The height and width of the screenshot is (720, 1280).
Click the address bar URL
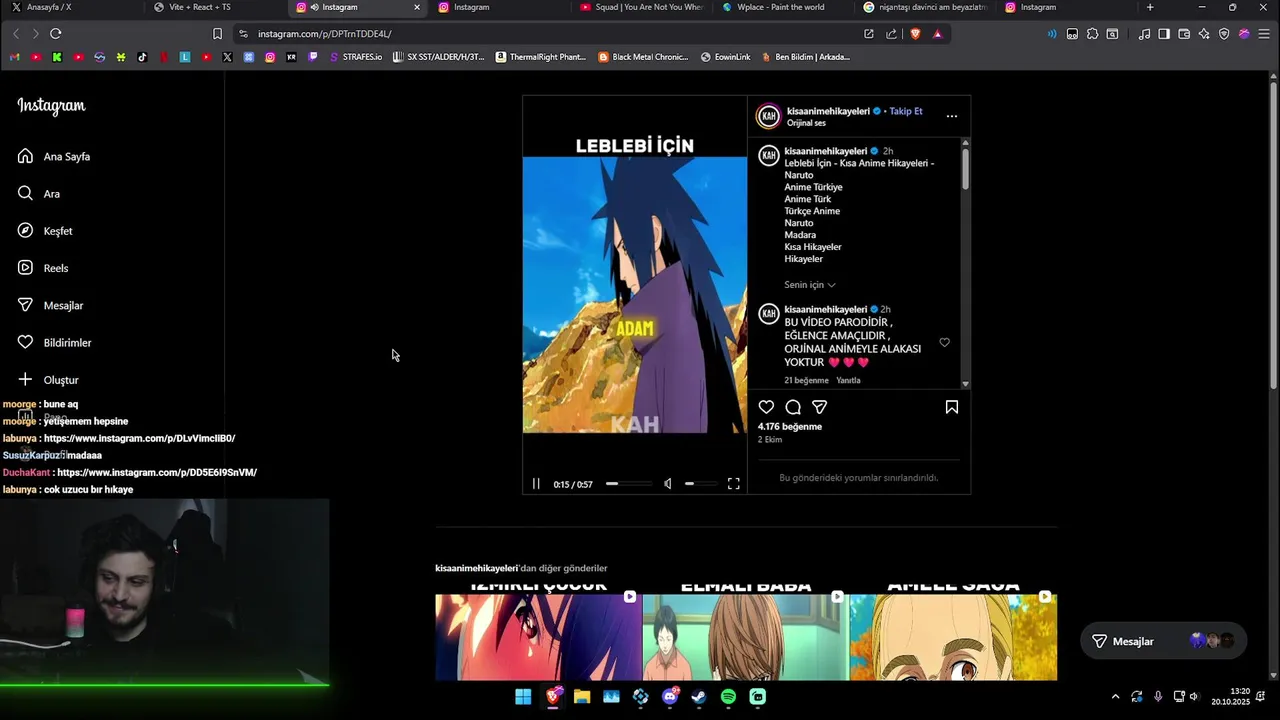point(324,34)
